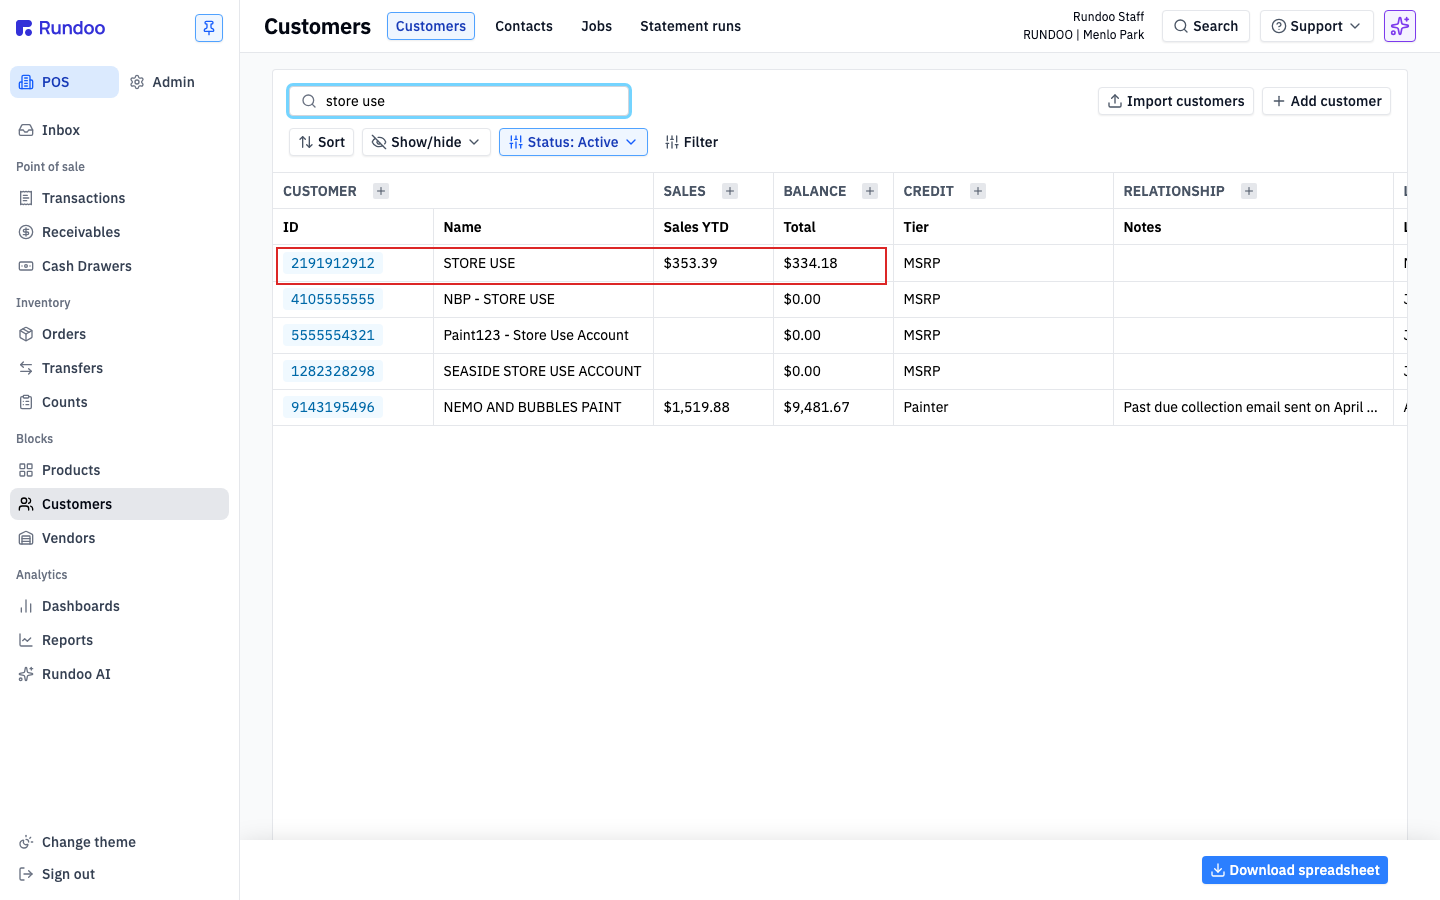This screenshot has width=1440, height=900.
Task: Open Transfers page
Action: (119, 368)
